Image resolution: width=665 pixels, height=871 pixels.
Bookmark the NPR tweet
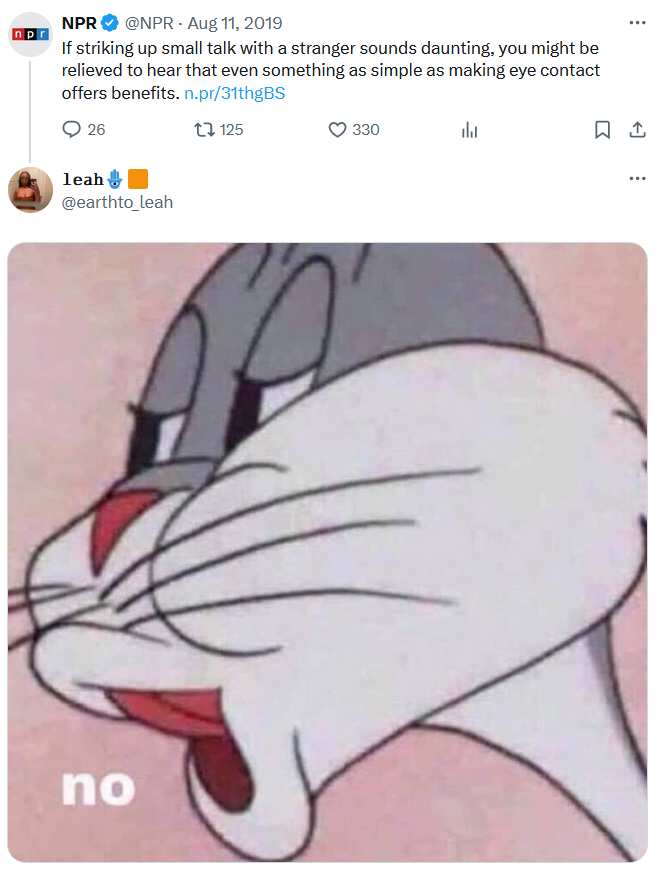point(602,130)
